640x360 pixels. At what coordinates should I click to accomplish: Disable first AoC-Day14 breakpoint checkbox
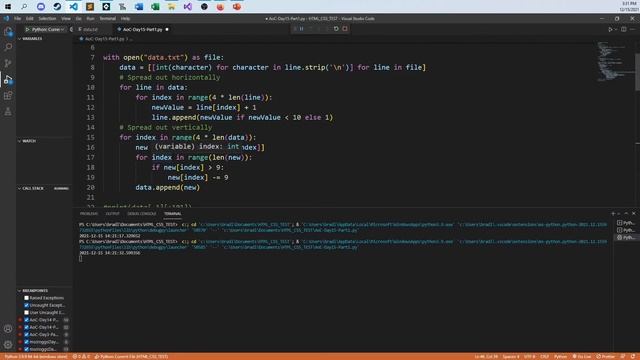[x=27, y=320]
